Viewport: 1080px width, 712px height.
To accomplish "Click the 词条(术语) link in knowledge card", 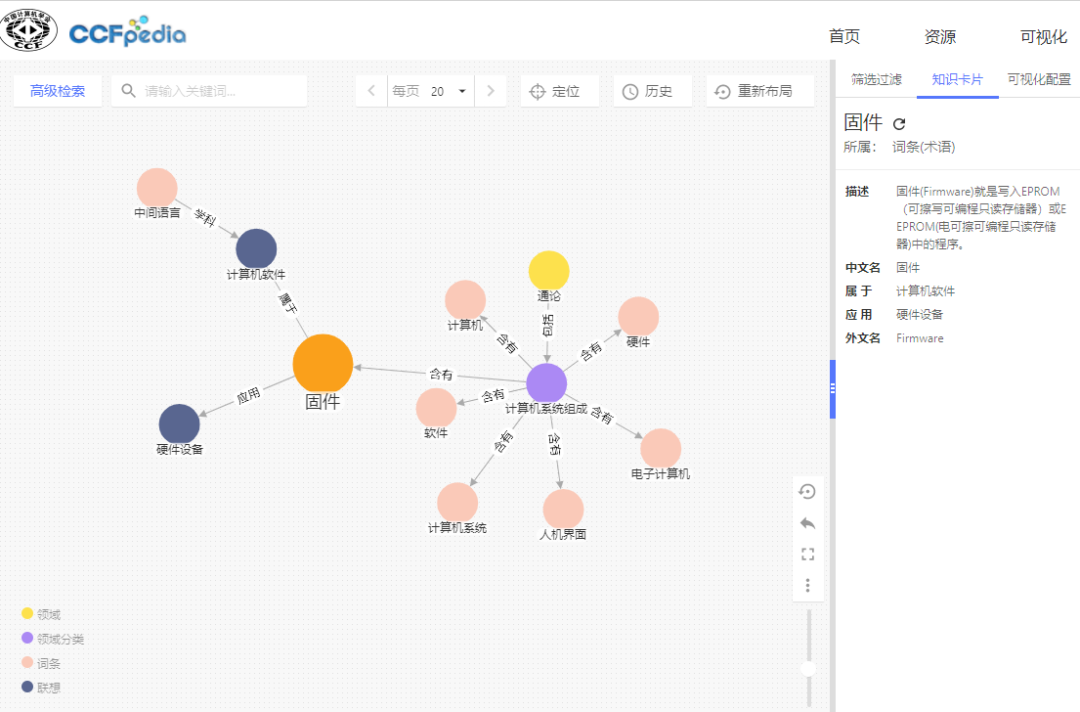I will (925, 145).
